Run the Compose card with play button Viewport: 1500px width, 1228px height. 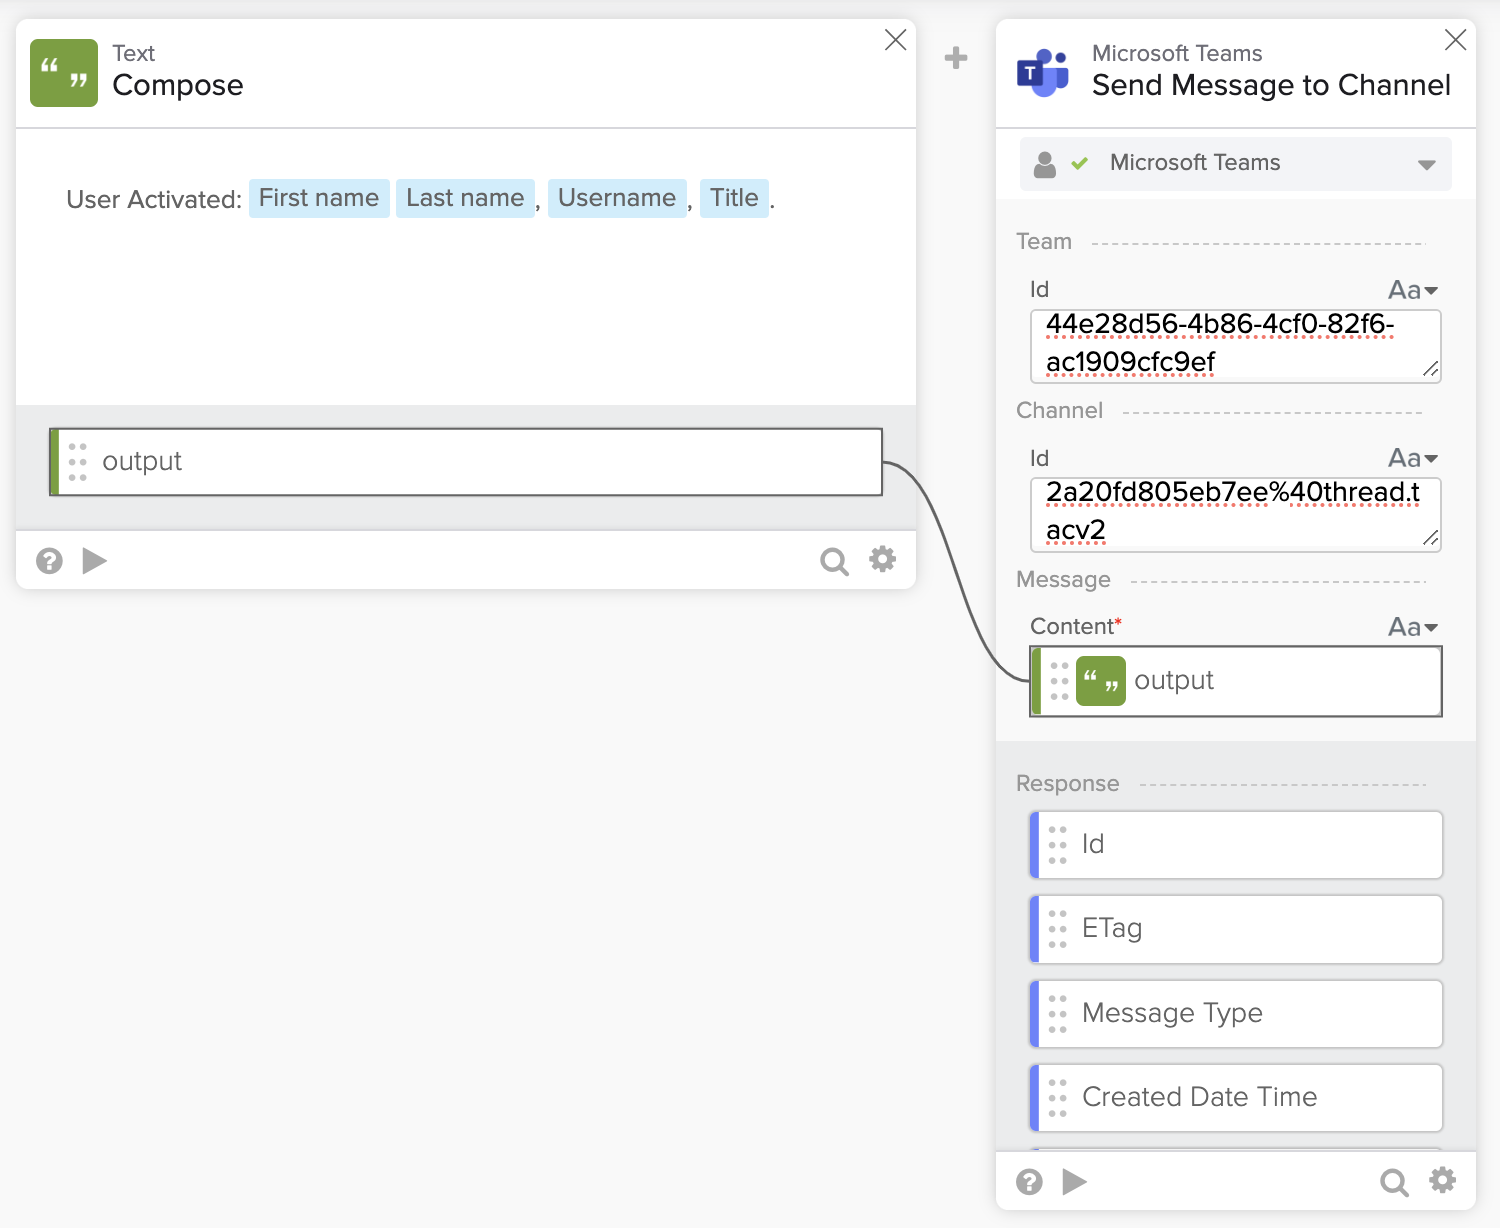94,561
